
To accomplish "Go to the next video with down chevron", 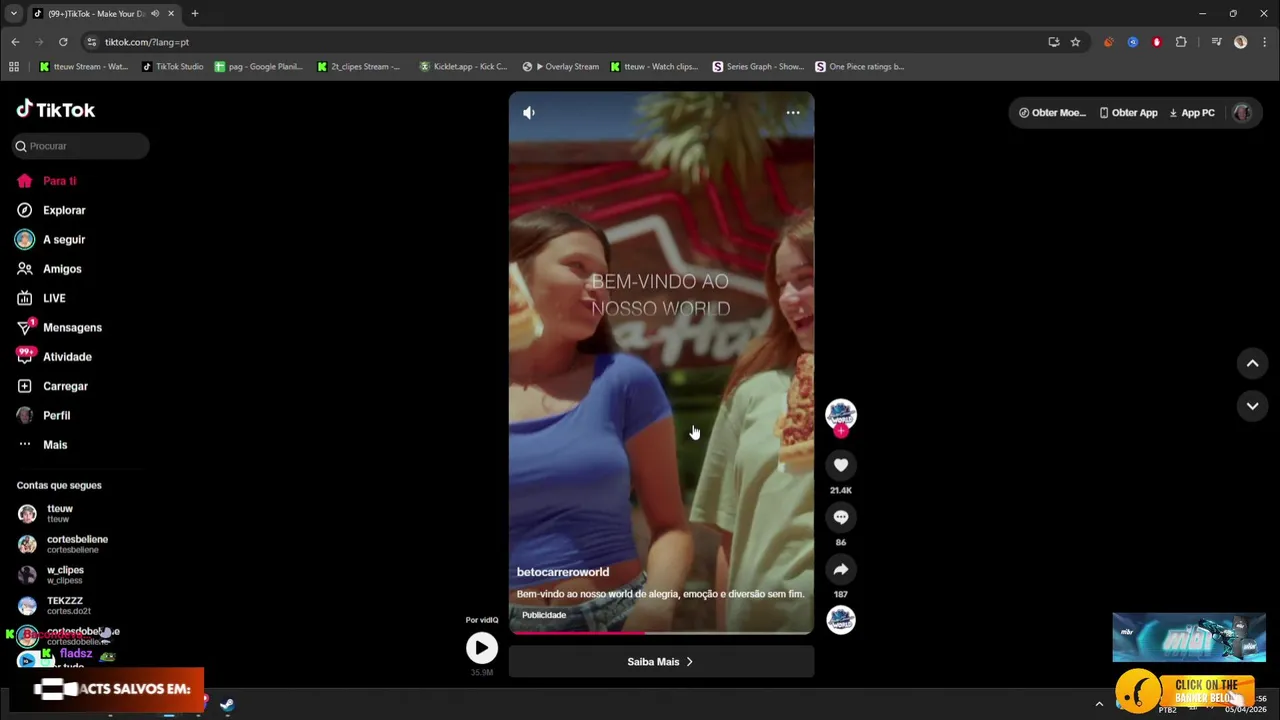I will [x=1252, y=406].
